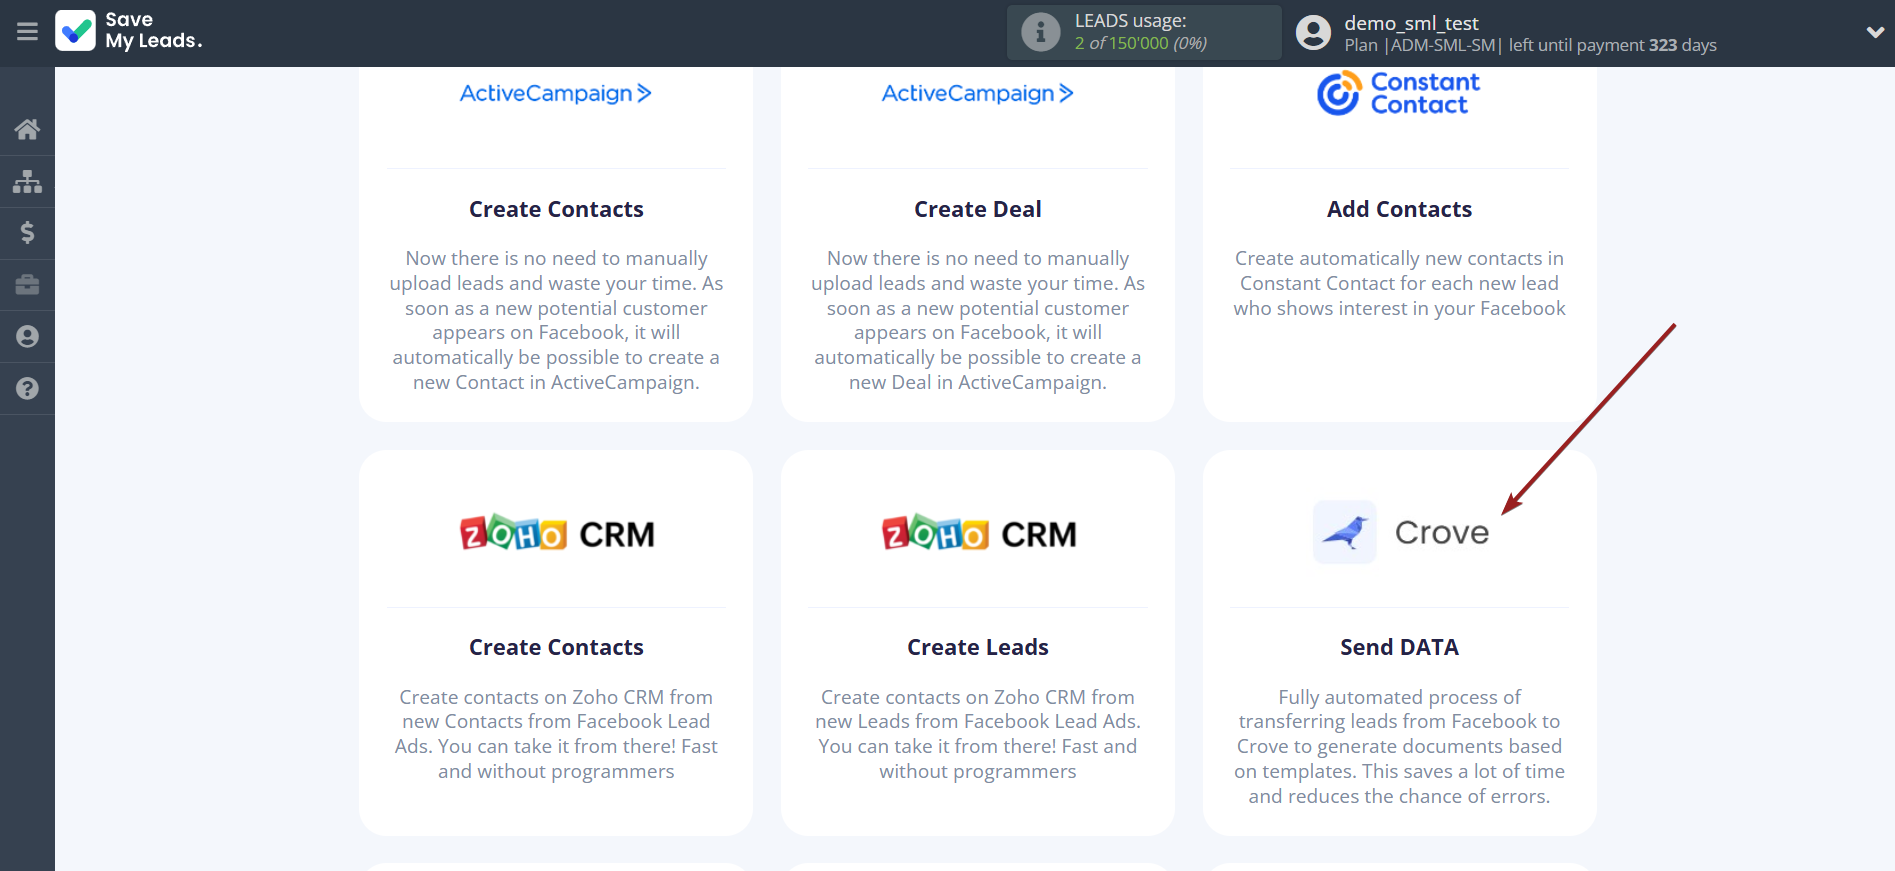Screen dimensions: 1895x871
Task: Open the user profile sidebar icon
Action: pos(27,337)
